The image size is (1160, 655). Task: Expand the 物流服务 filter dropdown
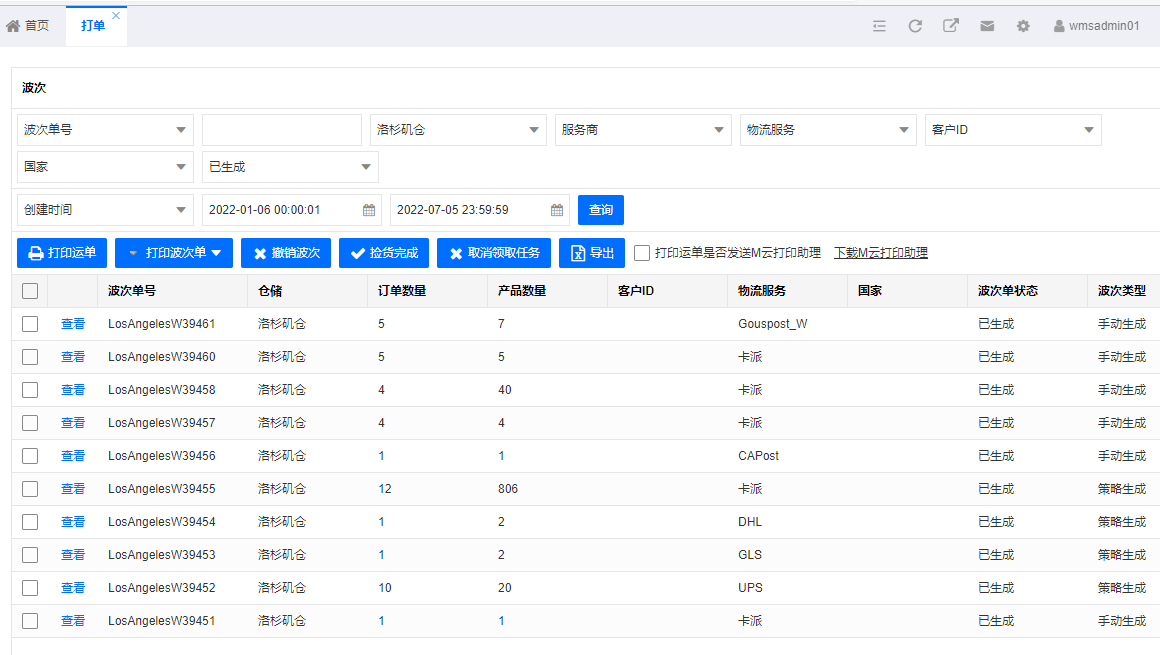pos(828,130)
